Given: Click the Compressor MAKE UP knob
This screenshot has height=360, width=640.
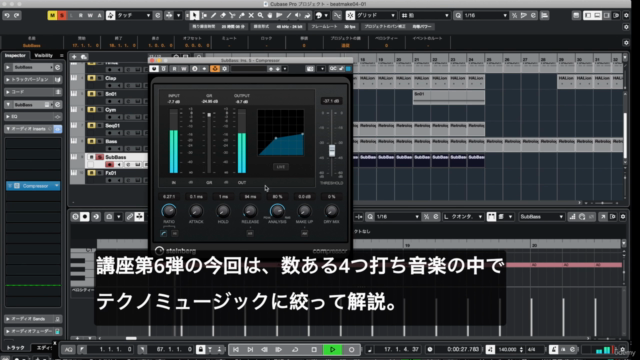Looking at the screenshot, I should [x=304, y=211].
